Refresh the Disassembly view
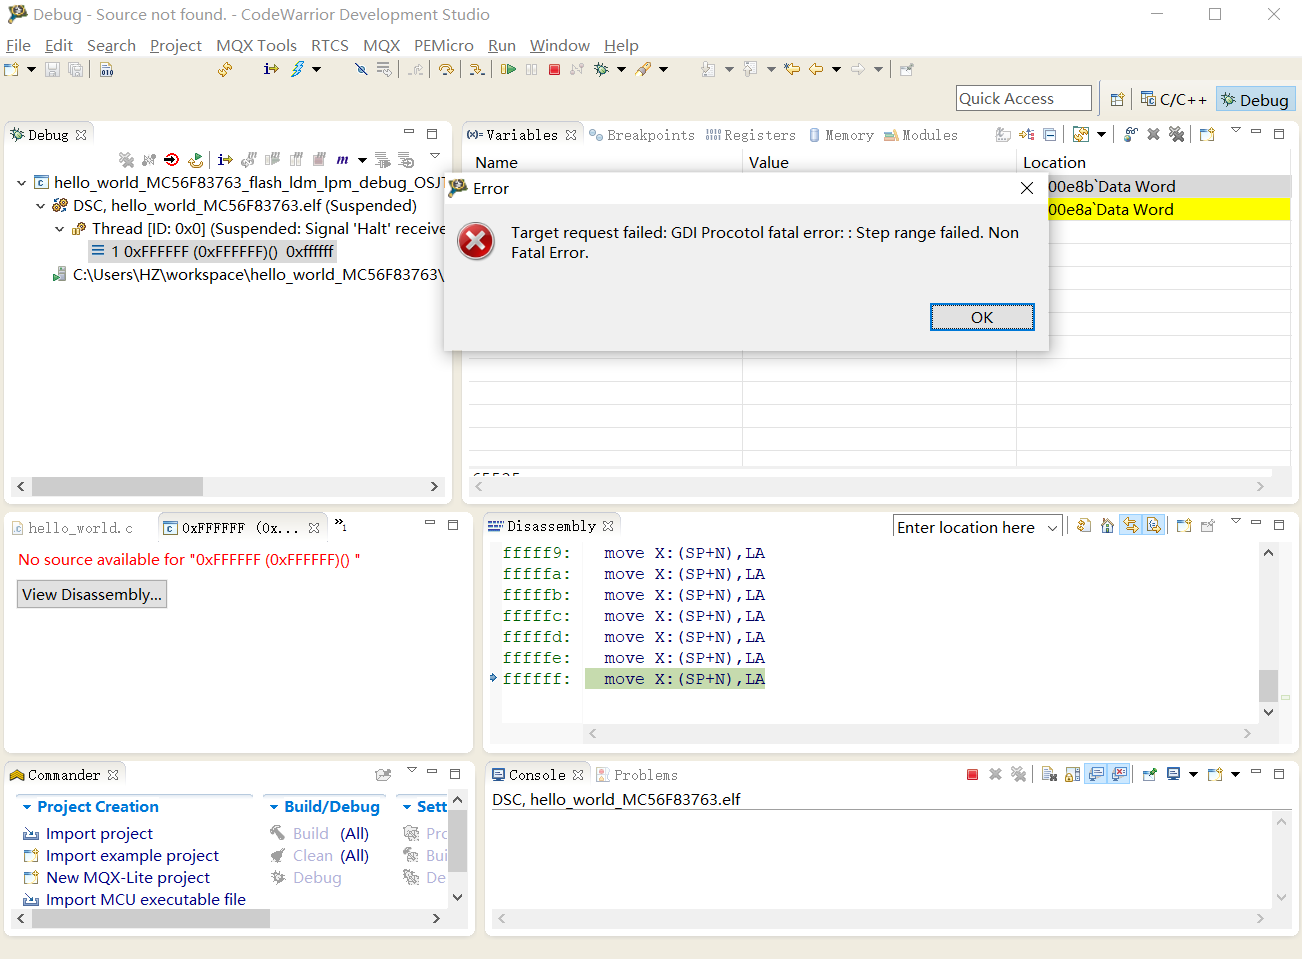Image resolution: width=1302 pixels, height=959 pixels. pyautogui.click(x=1084, y=526)
